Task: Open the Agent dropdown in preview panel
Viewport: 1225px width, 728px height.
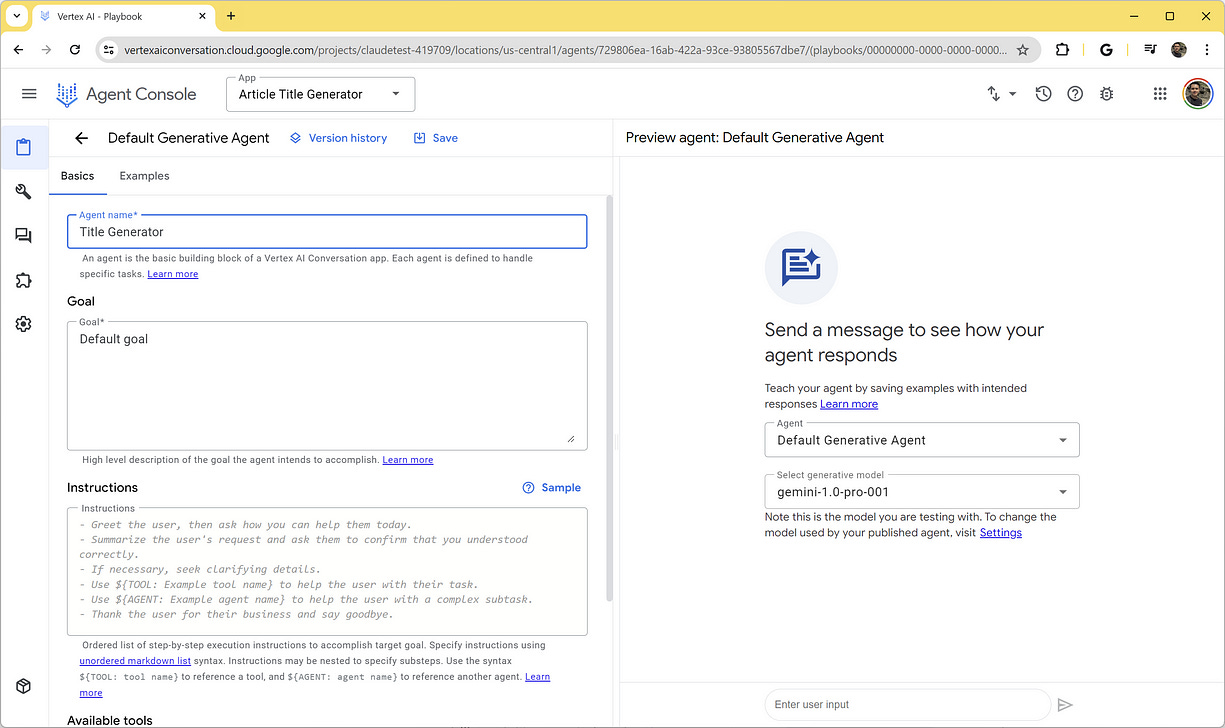Action: pos(920,439)
